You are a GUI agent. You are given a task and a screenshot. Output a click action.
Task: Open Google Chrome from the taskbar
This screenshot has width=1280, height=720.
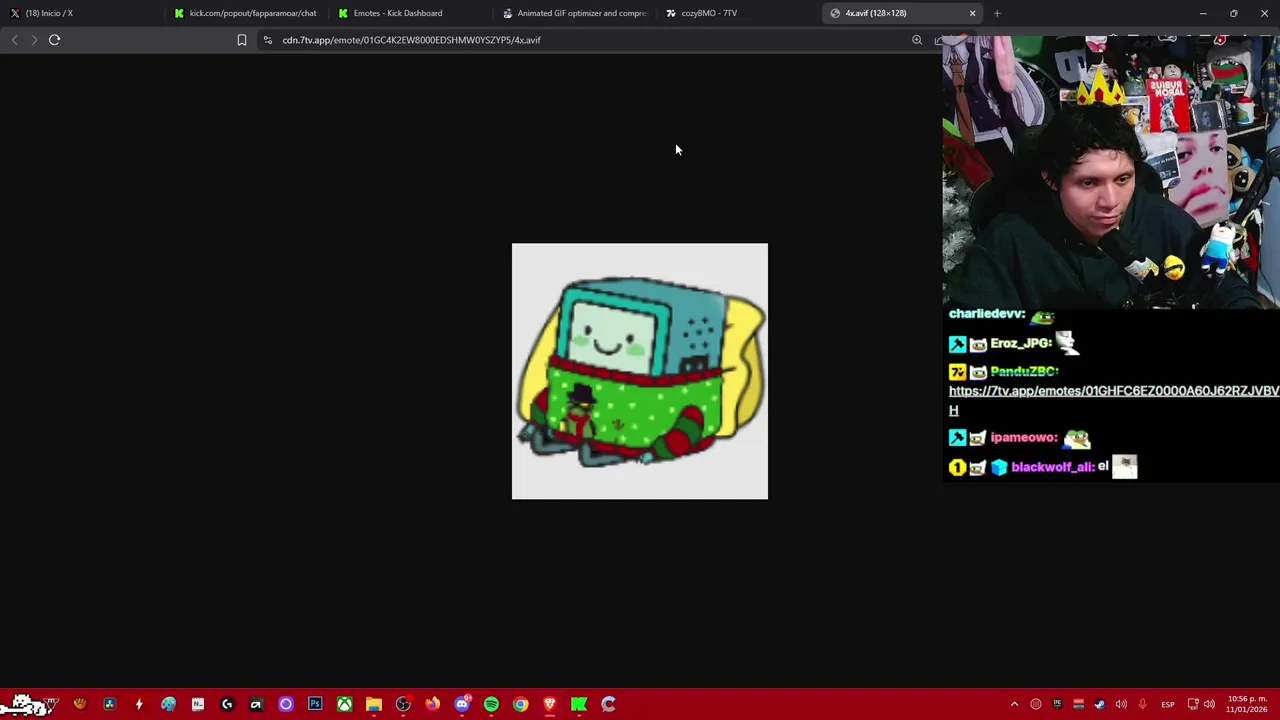tap(520, 704)
